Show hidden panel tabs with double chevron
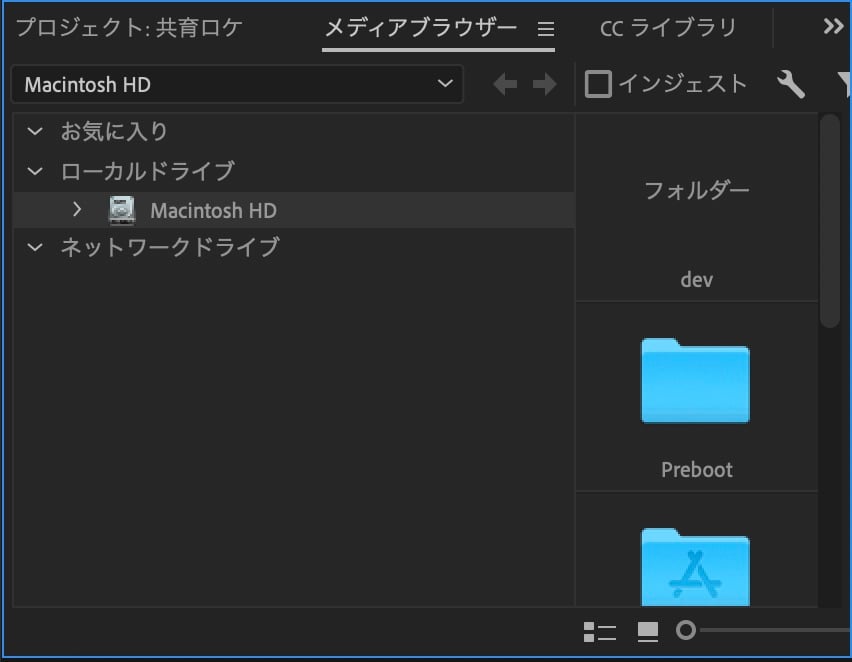 click(x=833, y=26)
